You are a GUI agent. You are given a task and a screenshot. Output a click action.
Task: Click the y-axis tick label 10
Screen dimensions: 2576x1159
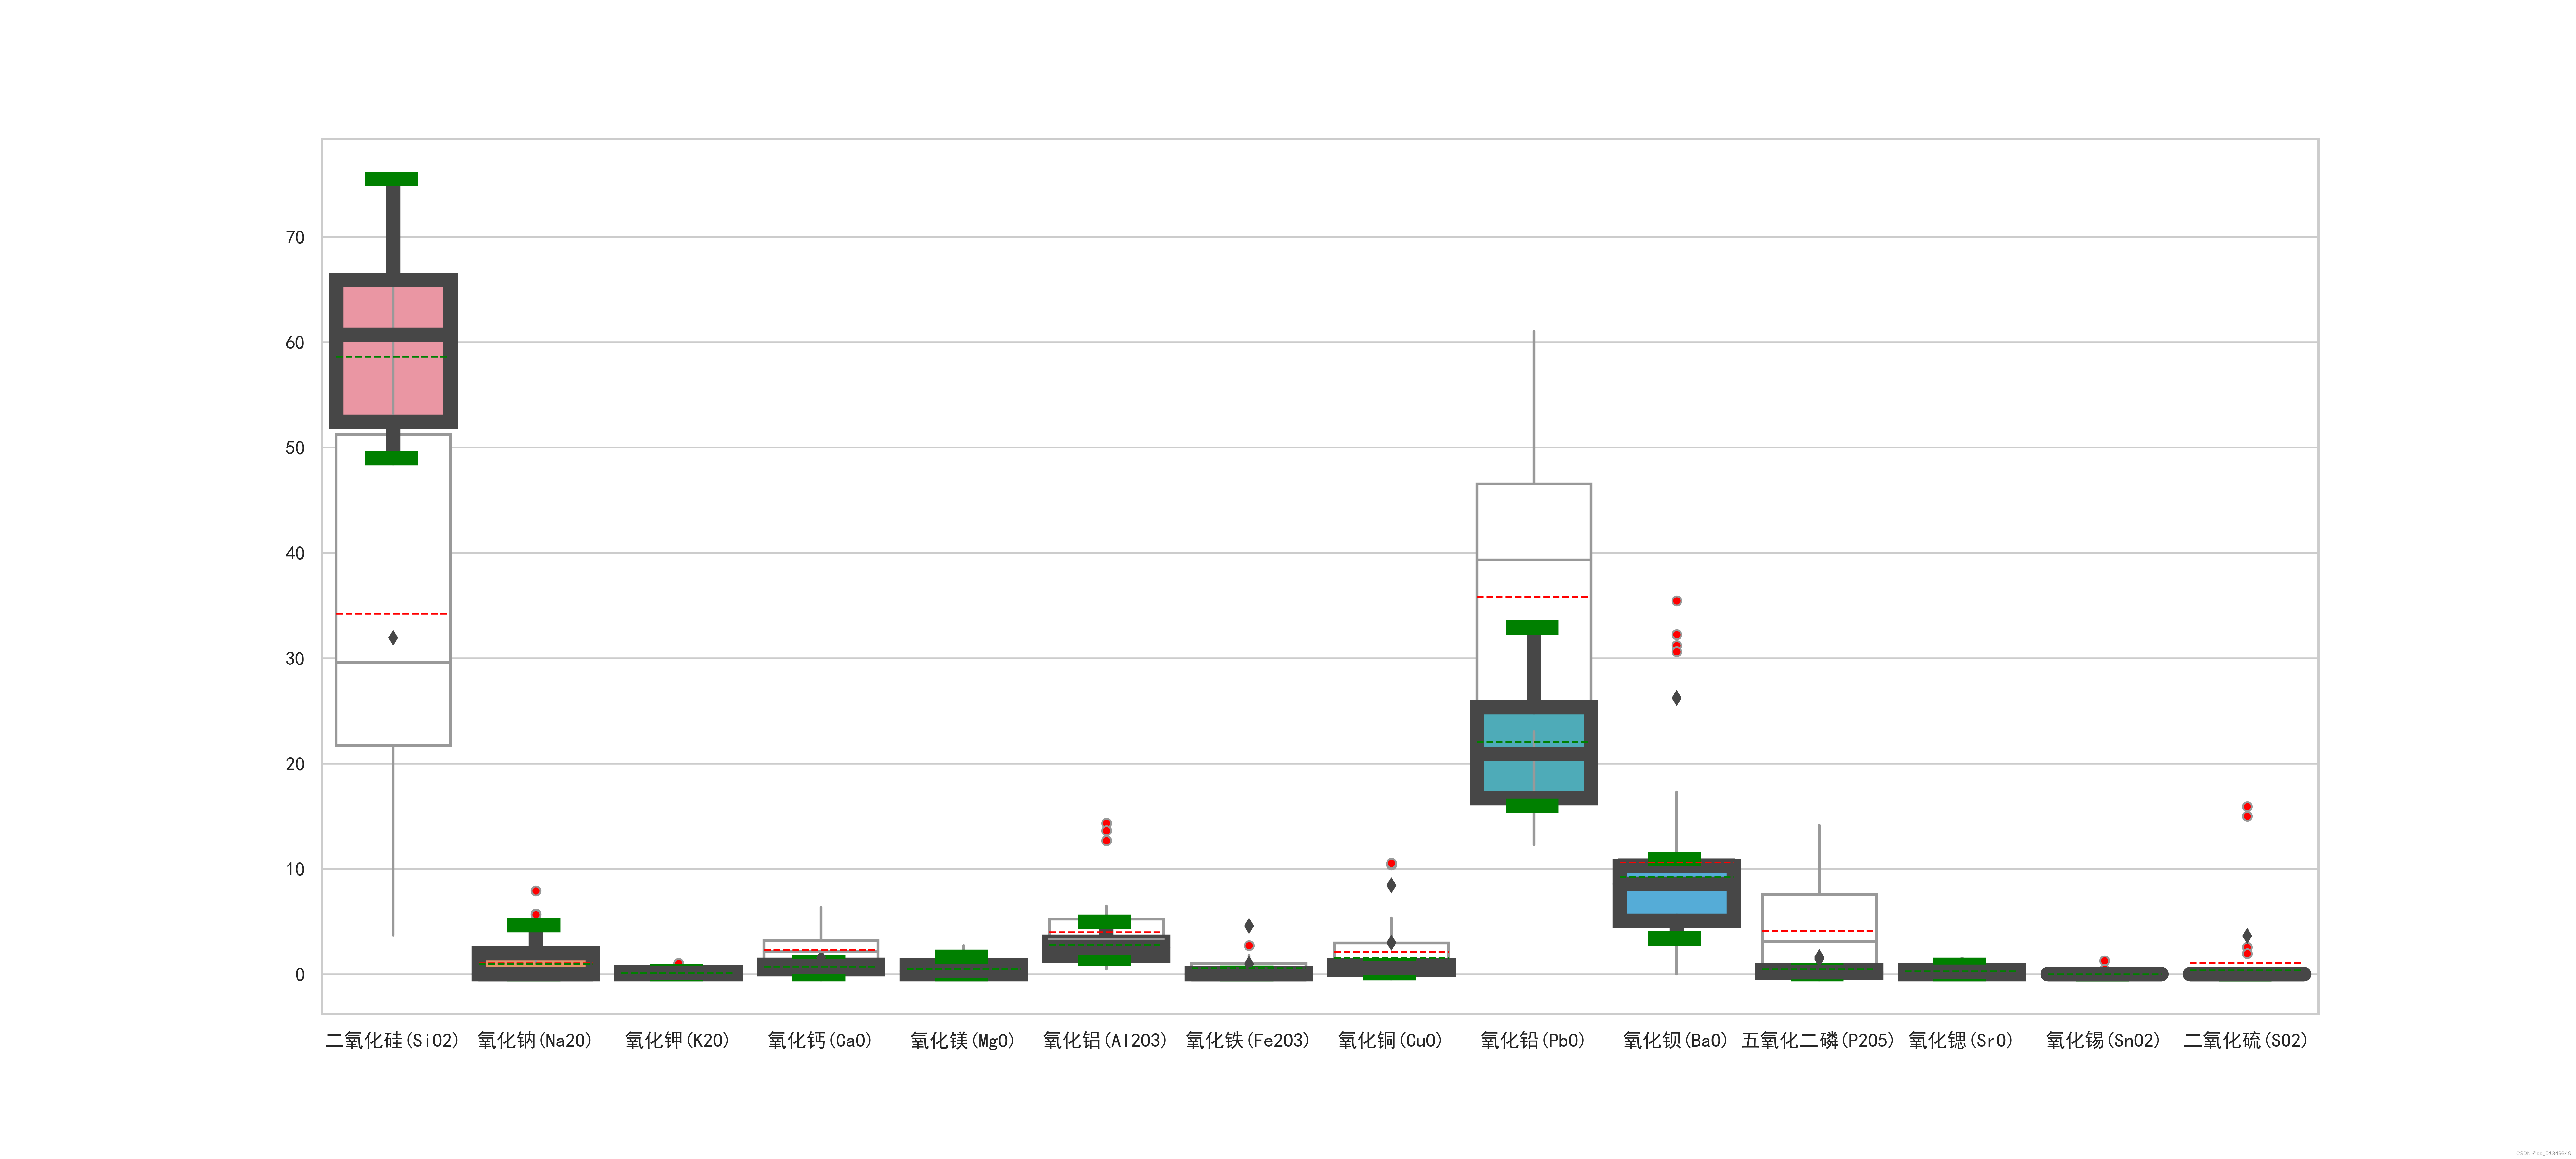coord(295,869)
